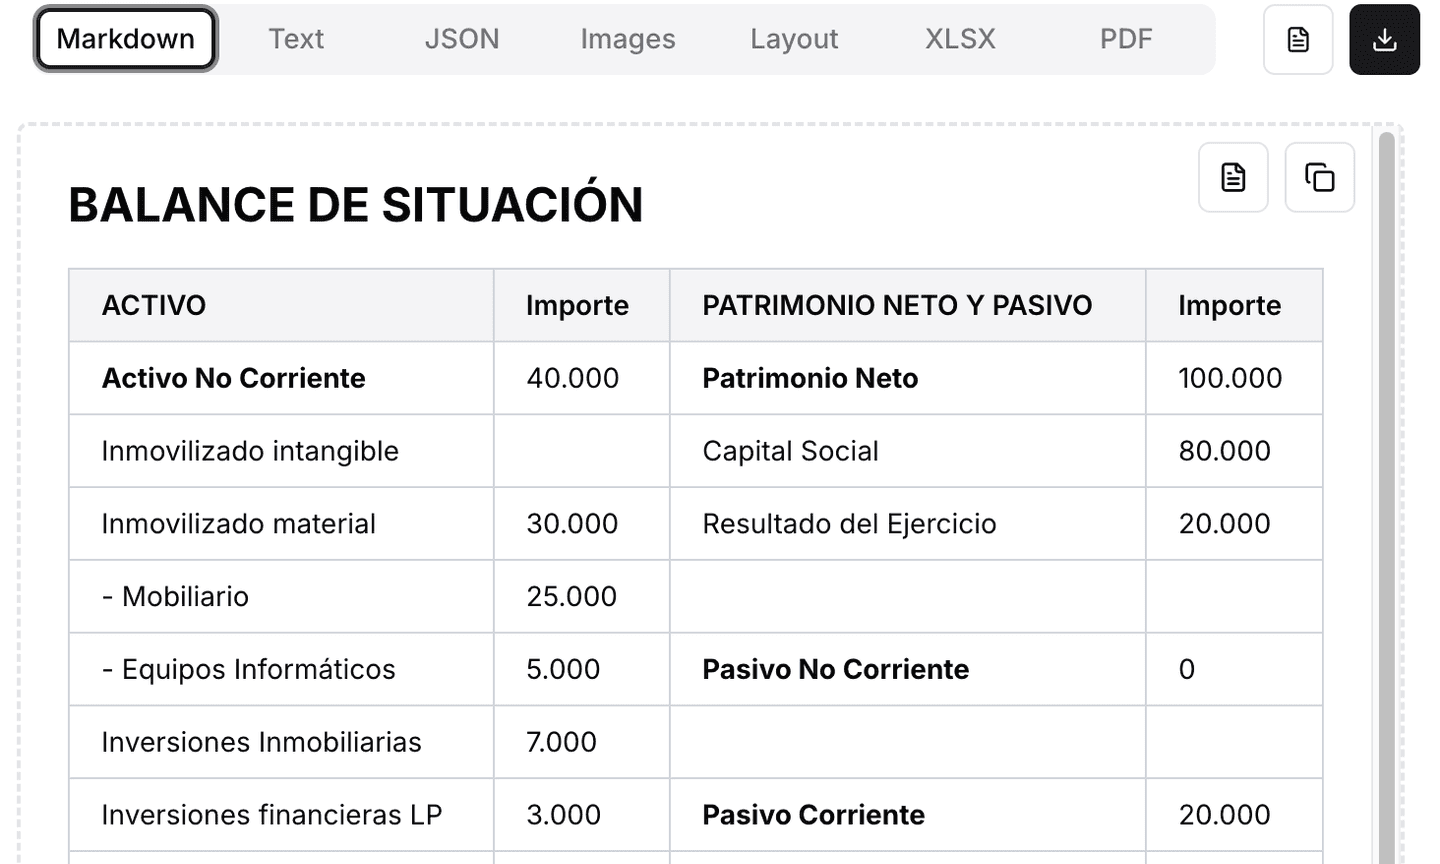Select the Text tab
The width and height of the screenshot is (1440, 864).
point(296,39)
